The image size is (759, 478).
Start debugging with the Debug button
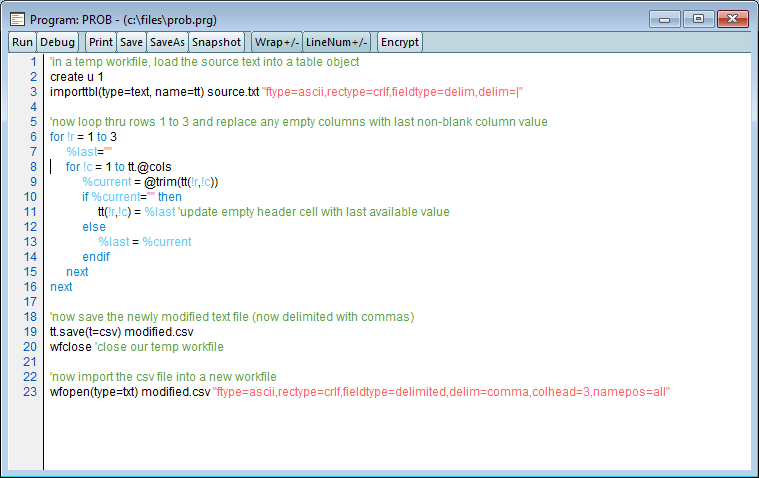coord(58,42)
